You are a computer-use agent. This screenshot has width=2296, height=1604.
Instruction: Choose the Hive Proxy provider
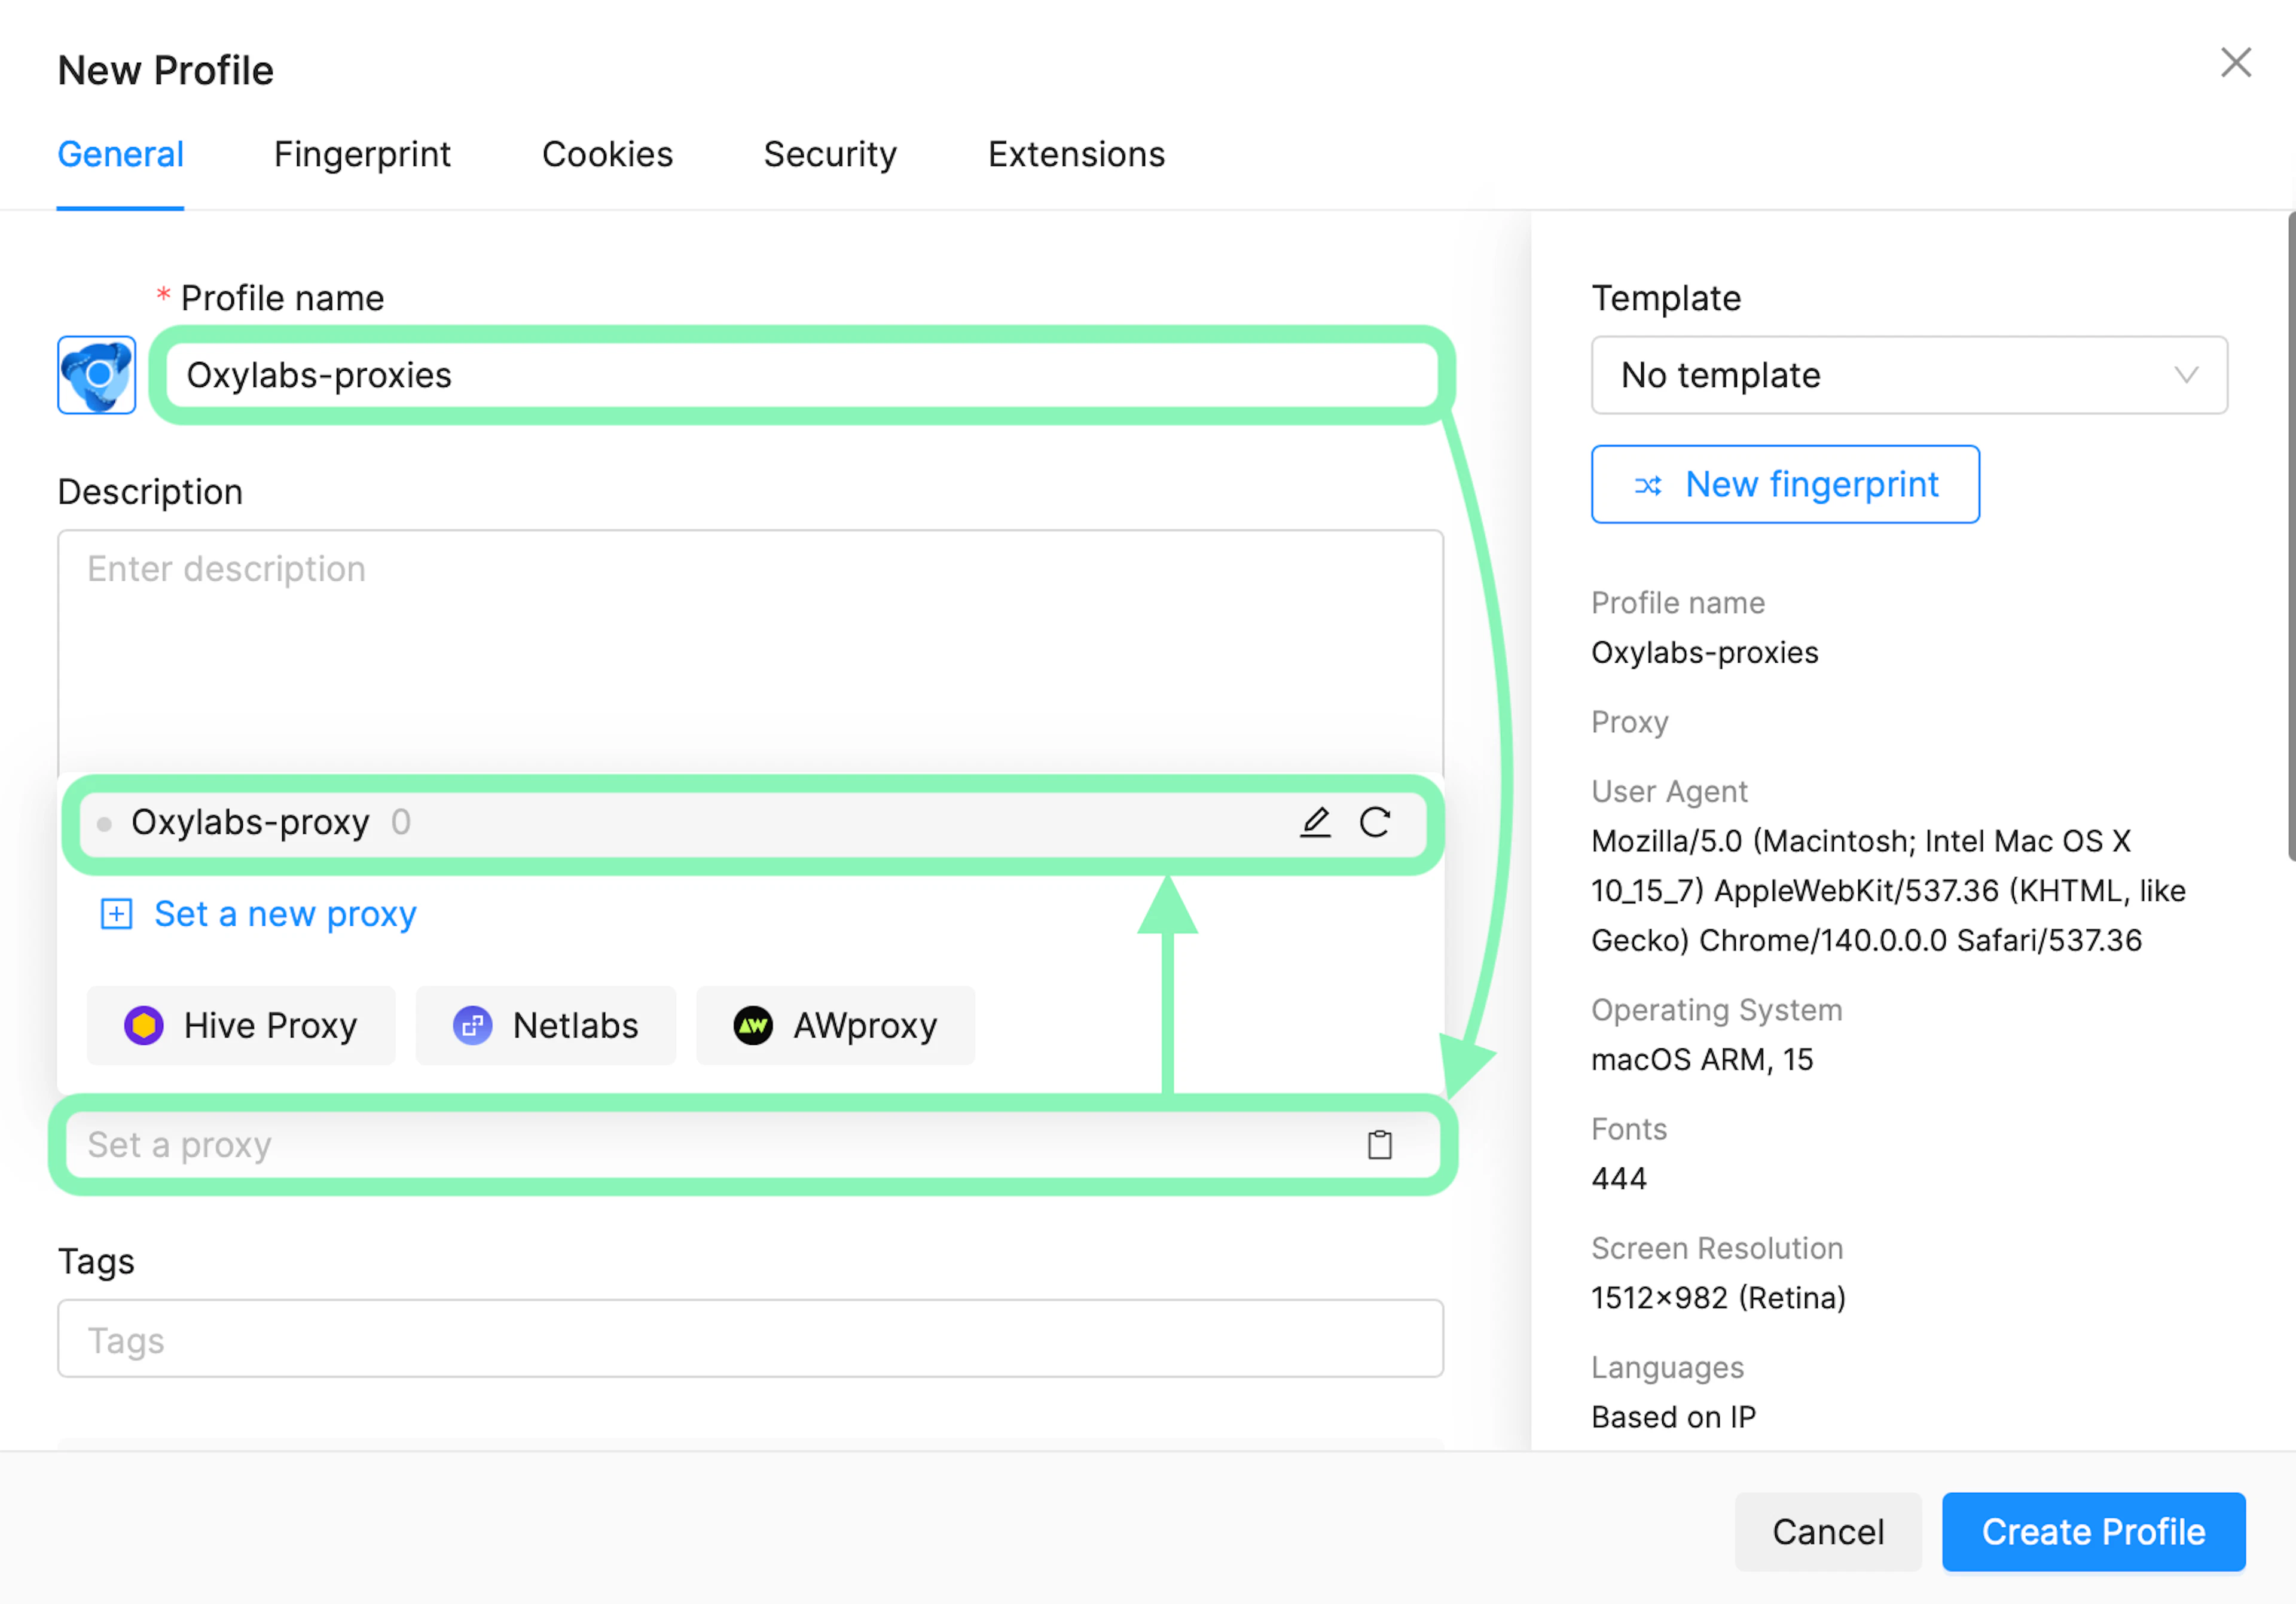[x=241, y=1025]
